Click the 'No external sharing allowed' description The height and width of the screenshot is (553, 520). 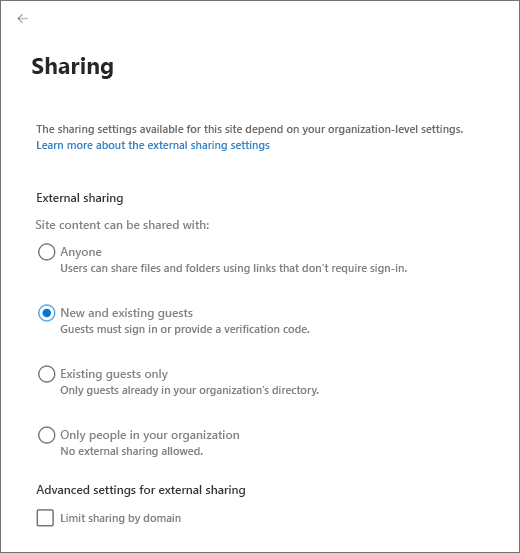(x=132, y=451)
